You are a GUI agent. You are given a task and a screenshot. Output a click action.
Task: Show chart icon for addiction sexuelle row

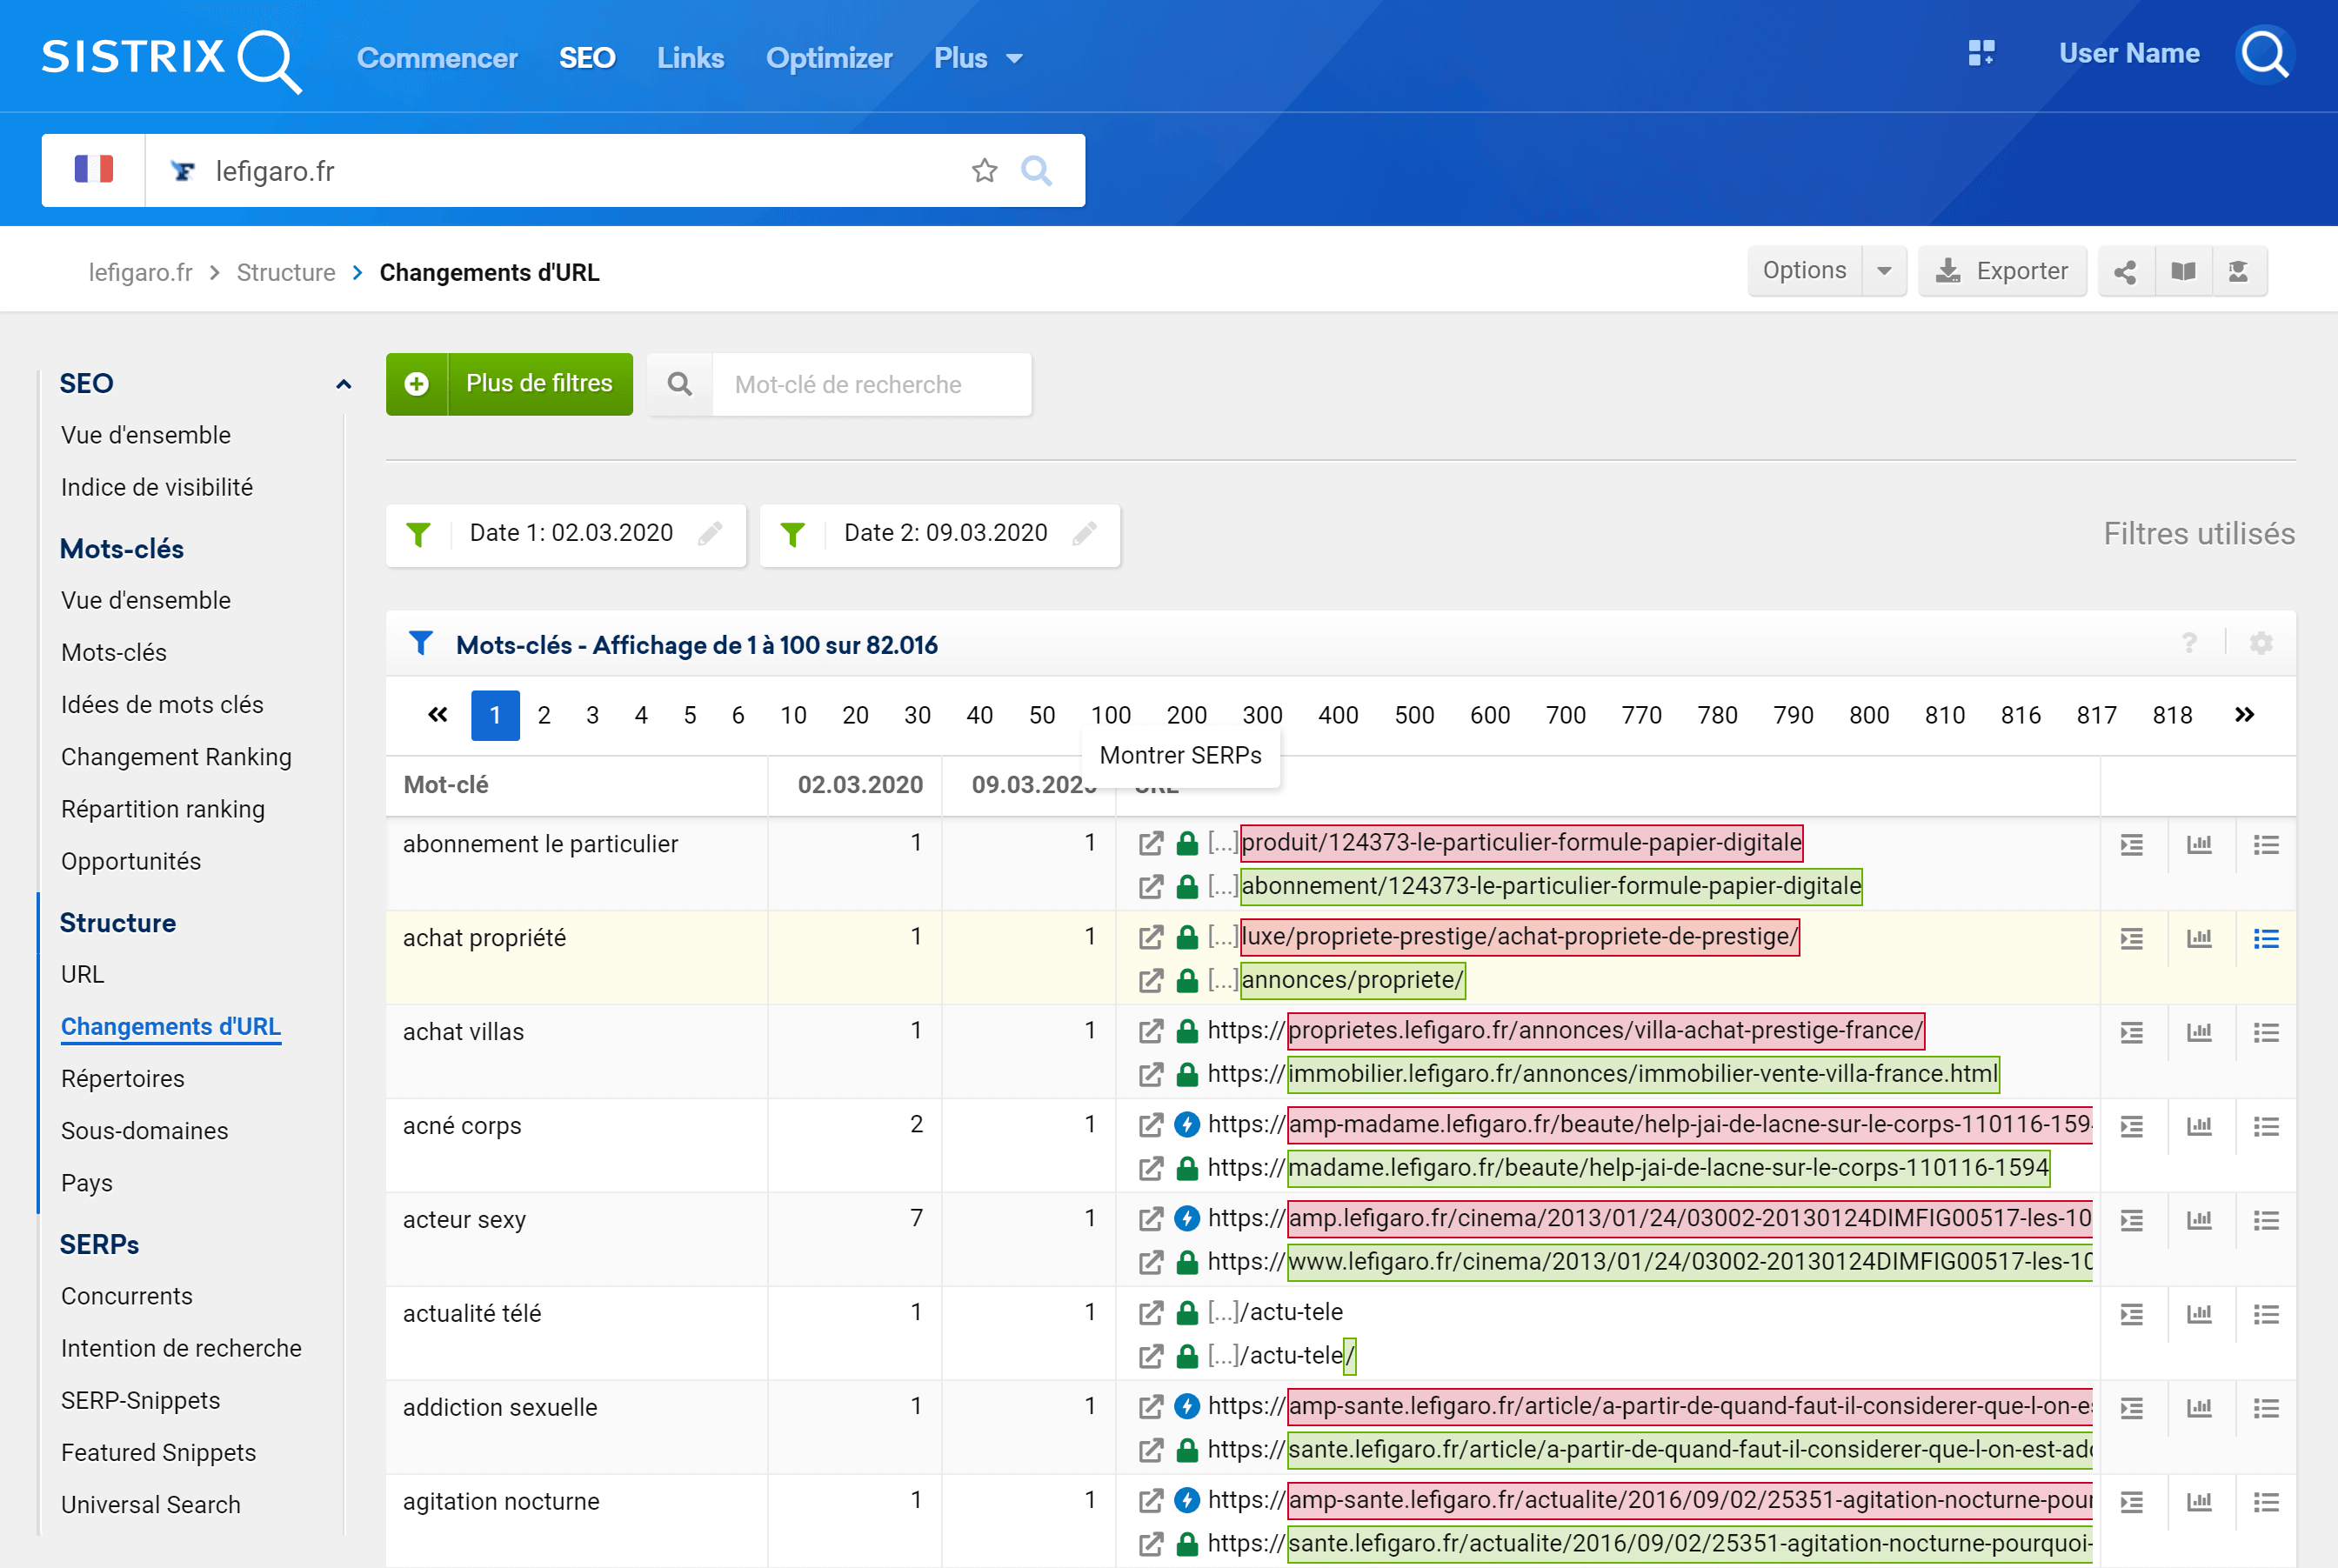[x=2199, y=1409]
